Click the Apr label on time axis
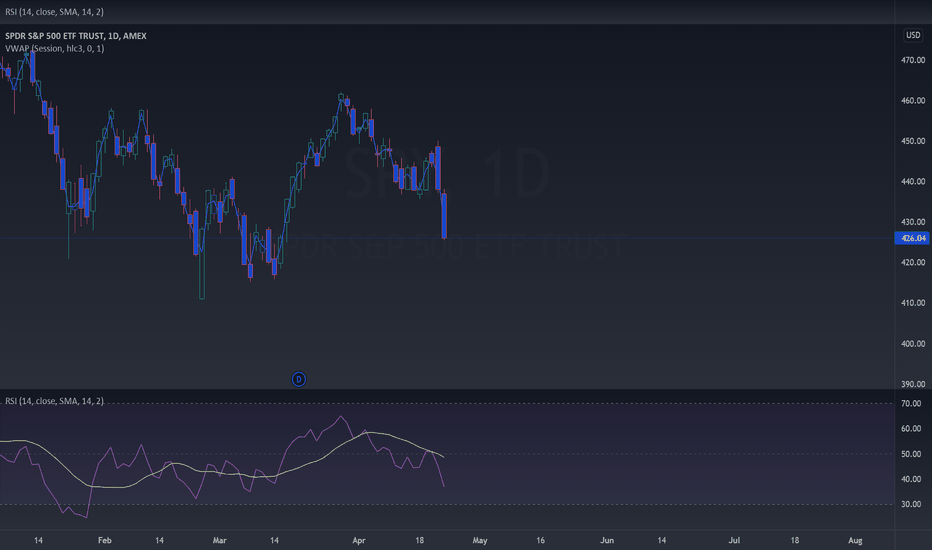Image resolution: width=932 pixels, height=550 pixels. pos(358,540)
